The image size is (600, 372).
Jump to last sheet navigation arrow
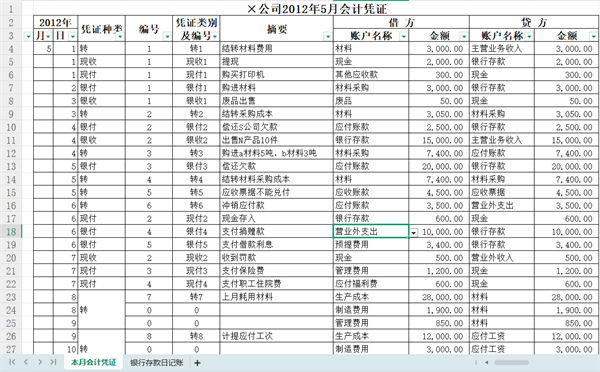pyautogui.click(x=53, y=362)
